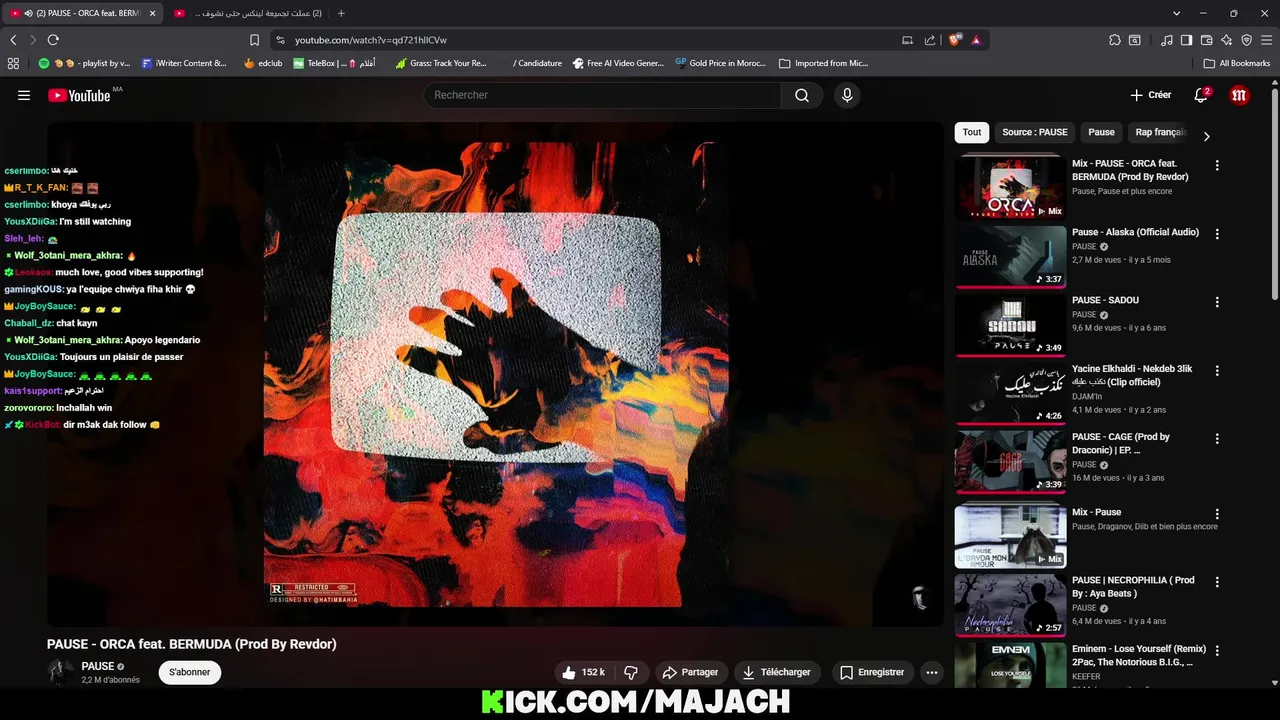This screenshot has width=1280, height=720.
Task: Open options for NECROPHILIA video
Action: point(1217,582)
